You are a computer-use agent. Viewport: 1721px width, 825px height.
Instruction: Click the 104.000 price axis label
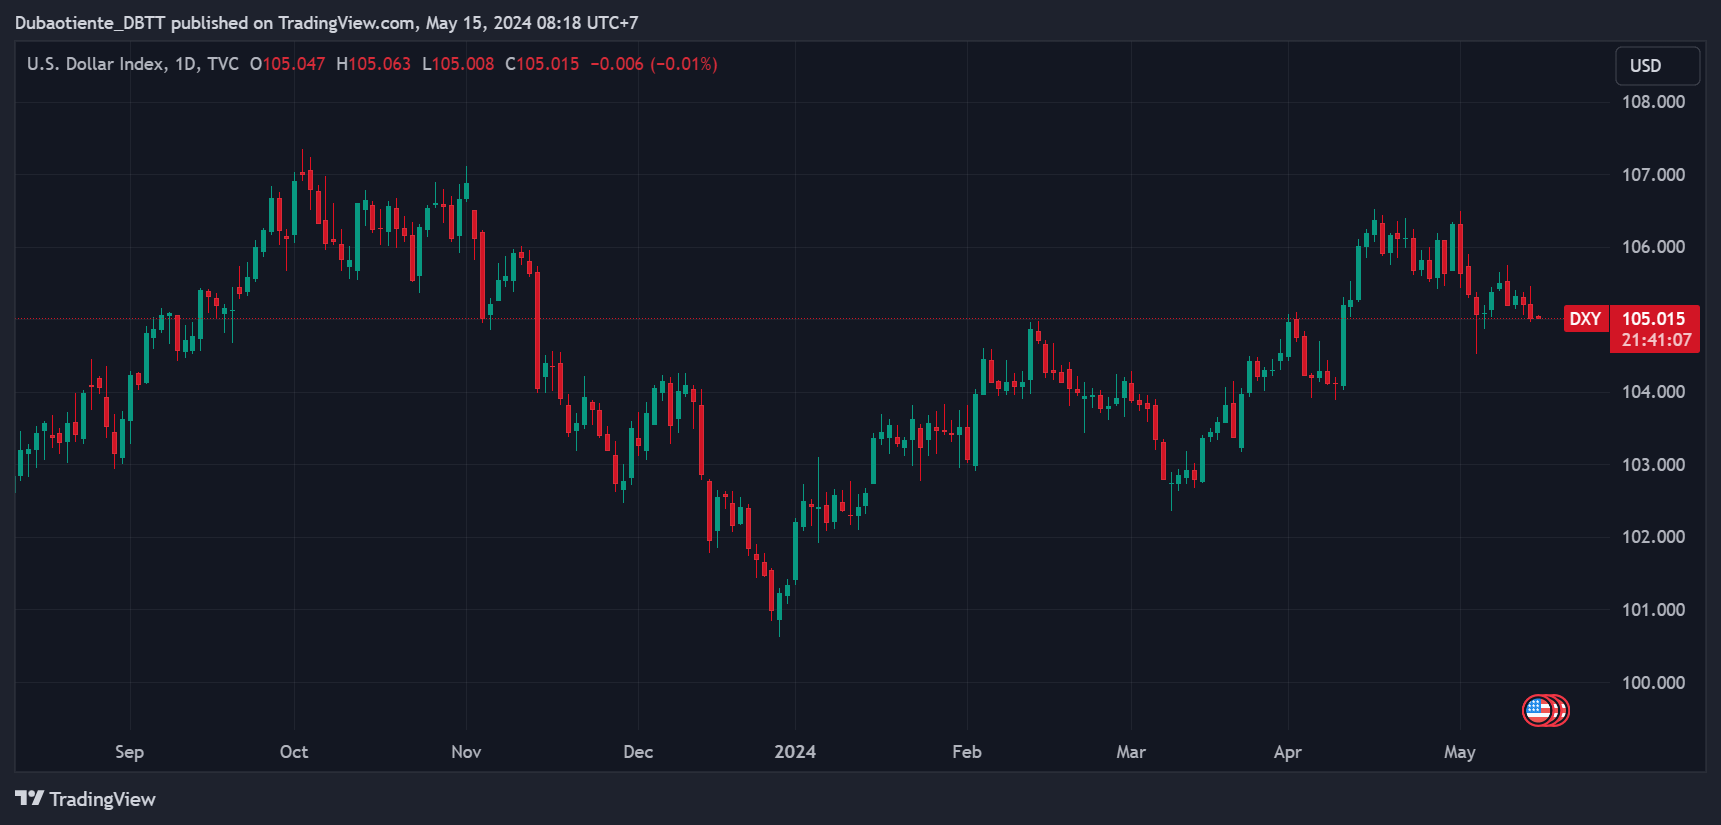tap(1653, 392)
